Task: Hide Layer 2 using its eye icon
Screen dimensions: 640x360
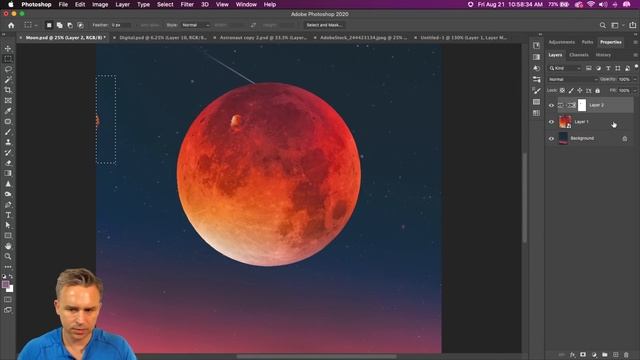Action: pos(551,105)
